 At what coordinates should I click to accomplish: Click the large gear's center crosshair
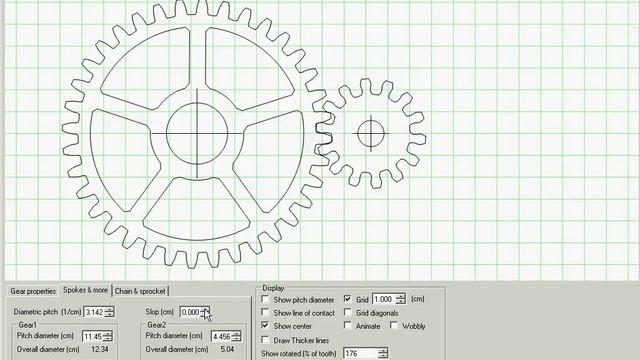[197, 133]
